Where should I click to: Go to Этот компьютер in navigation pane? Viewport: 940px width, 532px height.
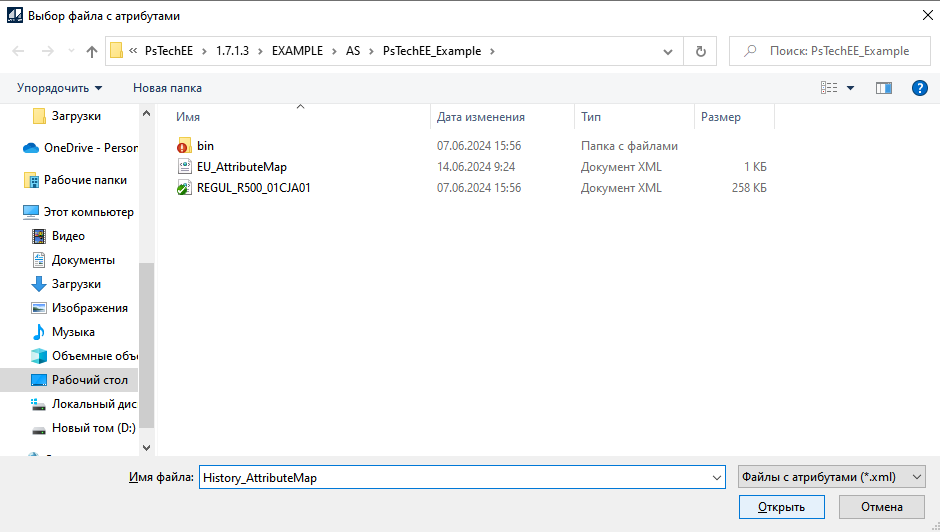88,212
